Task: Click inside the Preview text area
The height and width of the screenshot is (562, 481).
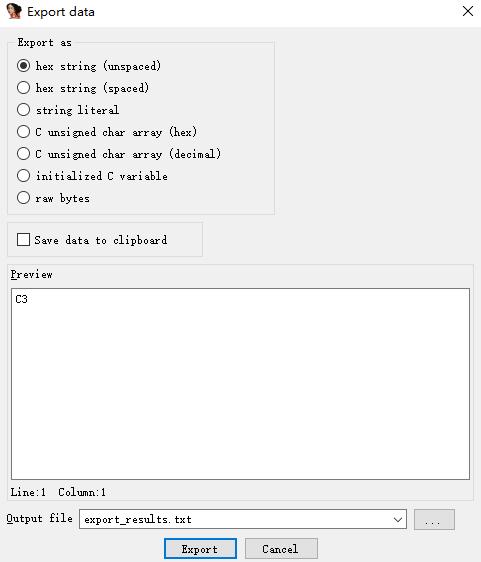Action: pyautogui.click(x=240, y=384)
